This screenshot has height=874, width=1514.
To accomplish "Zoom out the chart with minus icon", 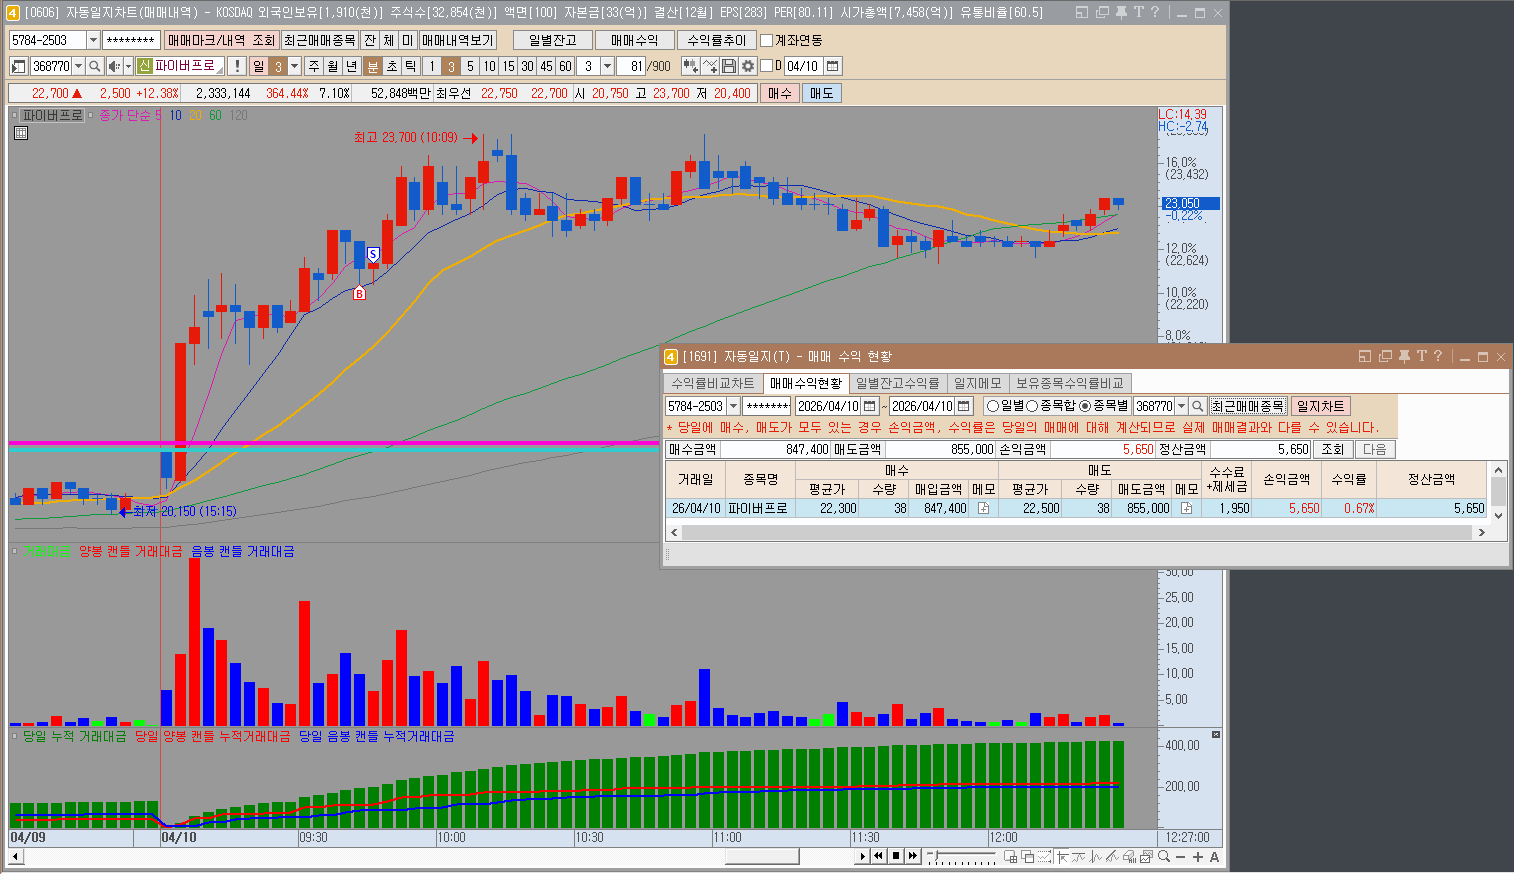I will 1181,857.
